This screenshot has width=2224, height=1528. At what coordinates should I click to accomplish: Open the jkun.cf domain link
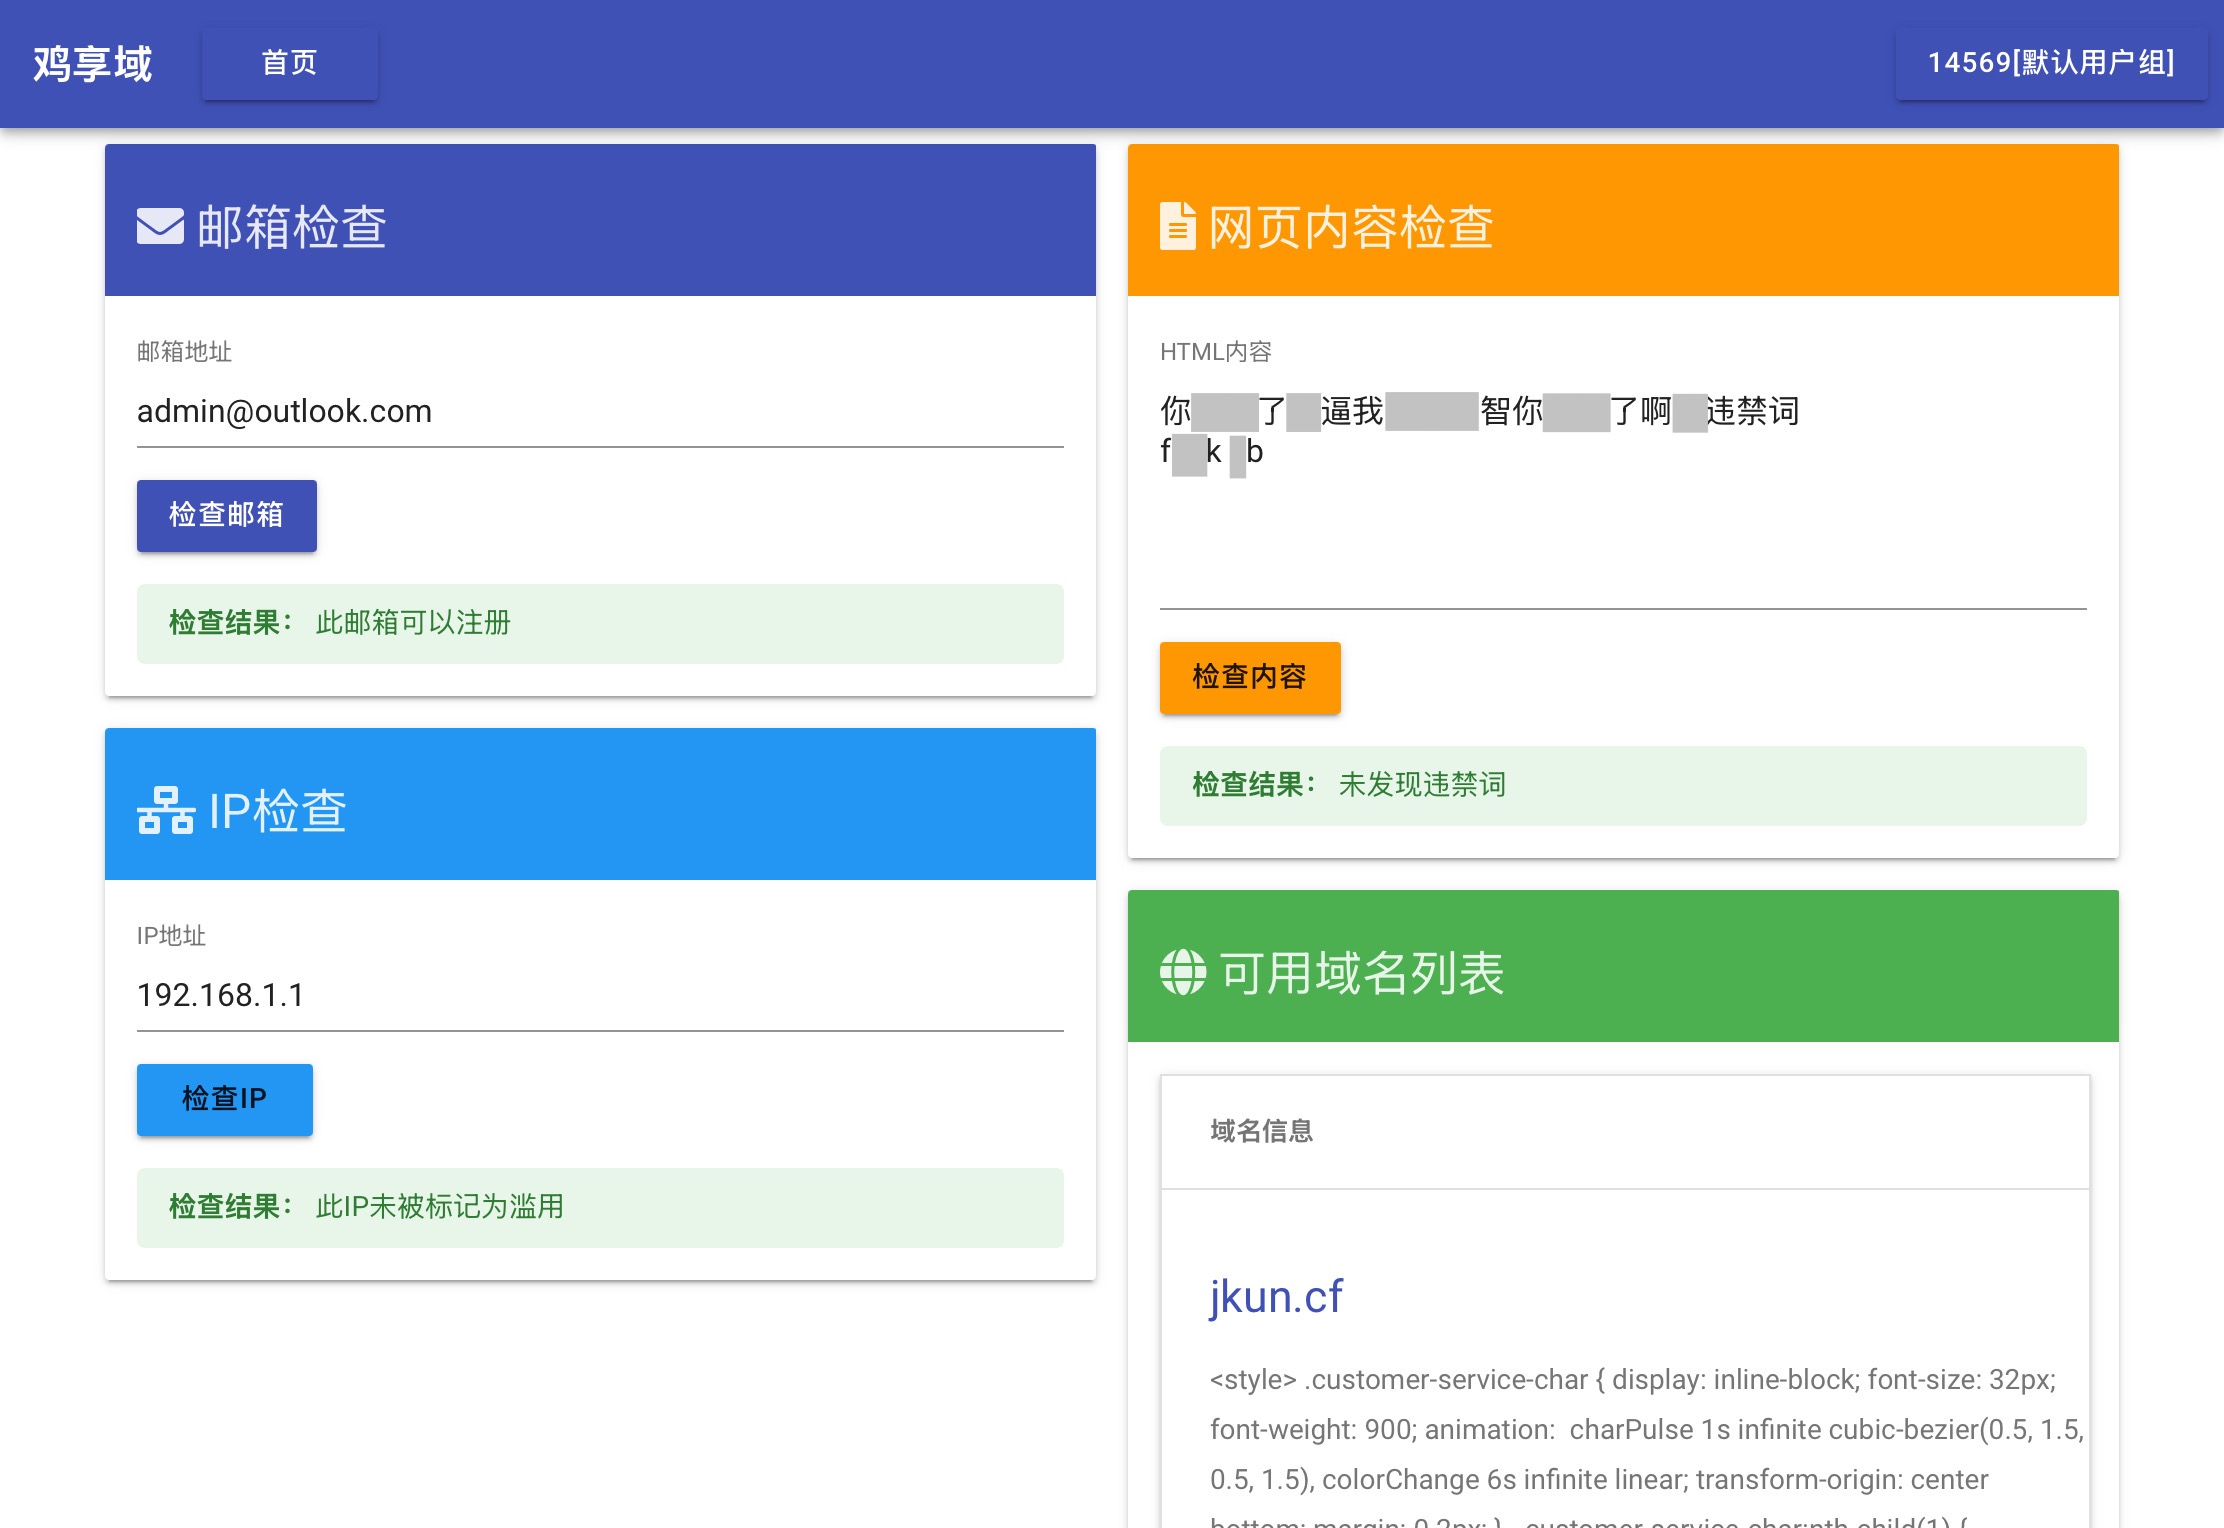tap(1276, 1297)
